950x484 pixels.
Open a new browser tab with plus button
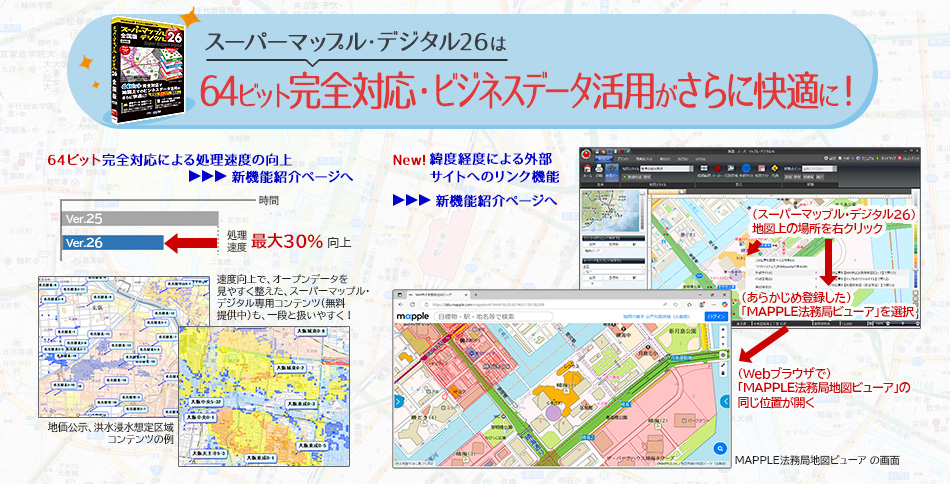coord(476,295)
